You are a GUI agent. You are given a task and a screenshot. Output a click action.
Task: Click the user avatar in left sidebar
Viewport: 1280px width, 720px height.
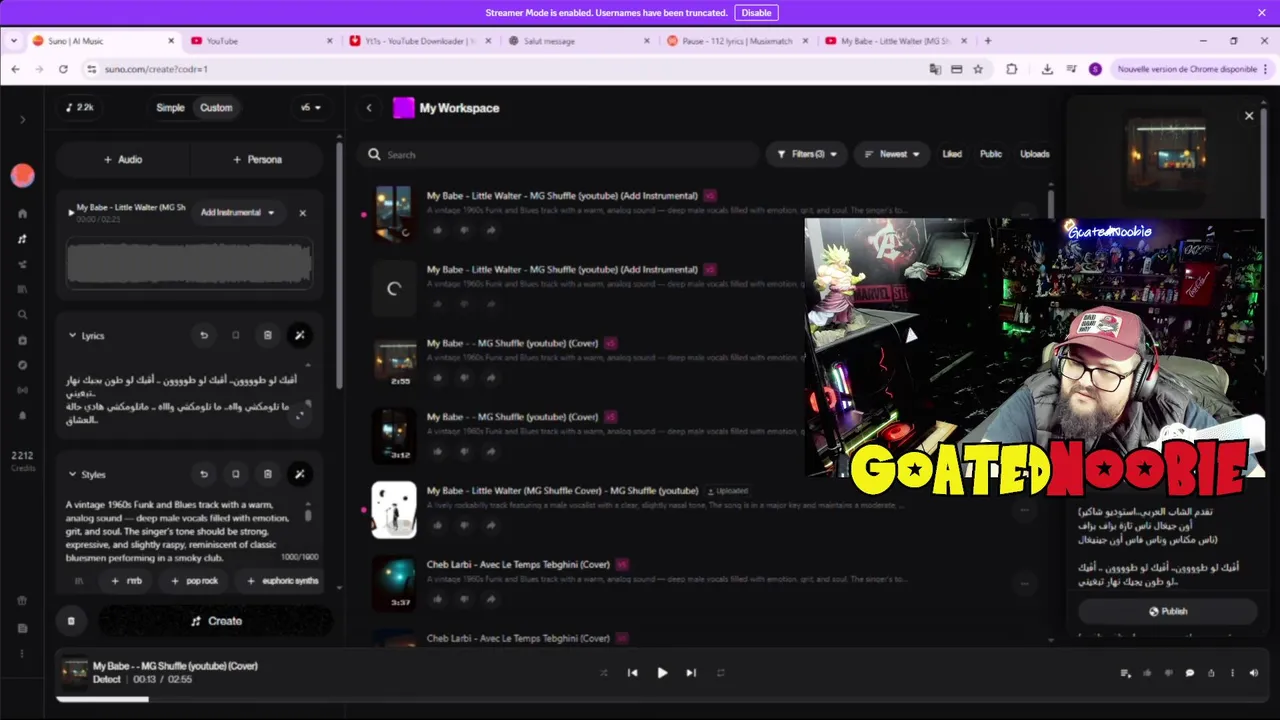coord(22,176)
